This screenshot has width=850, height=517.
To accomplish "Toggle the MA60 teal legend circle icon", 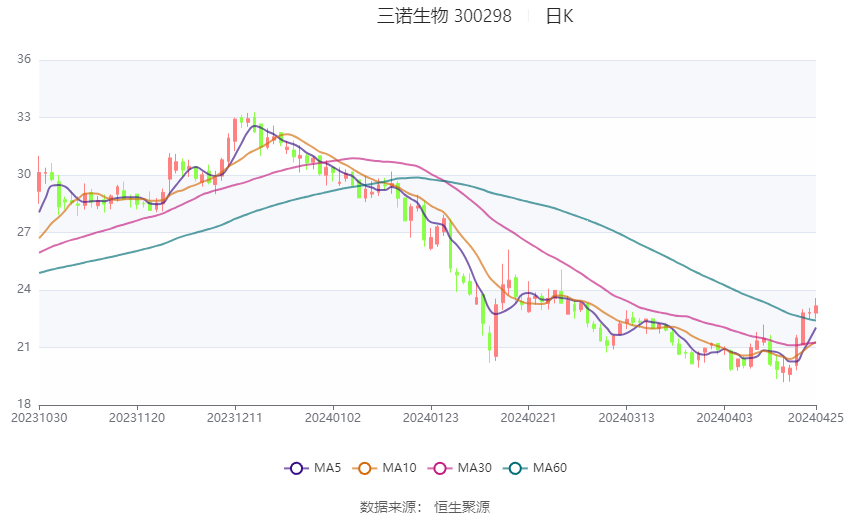I will pyautogui.click(x=515, y=468).
